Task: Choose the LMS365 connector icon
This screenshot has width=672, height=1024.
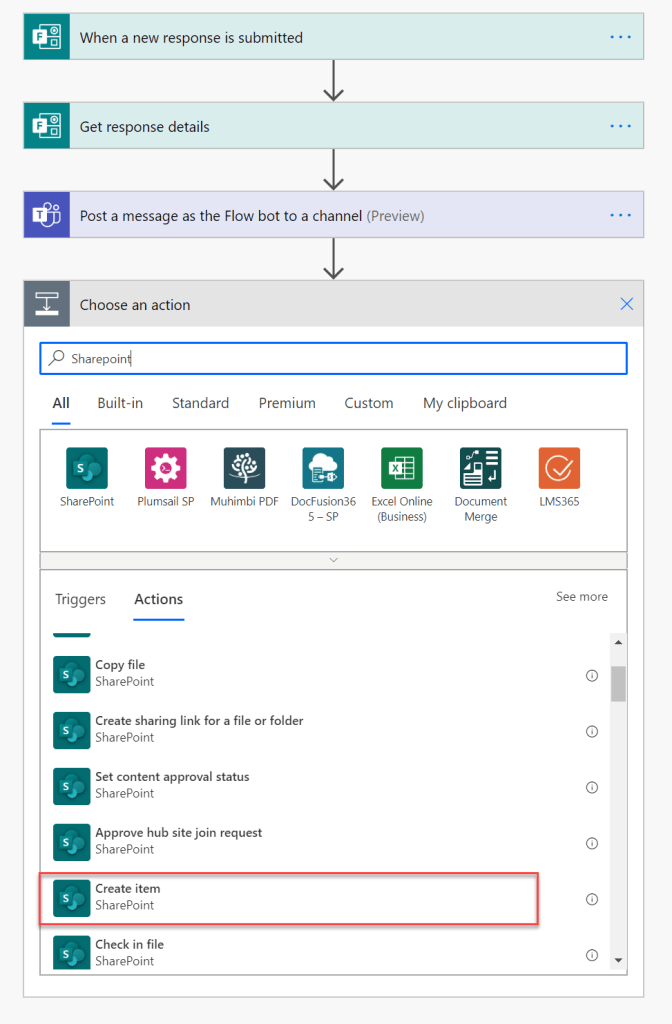Action: tap(559, 468)
